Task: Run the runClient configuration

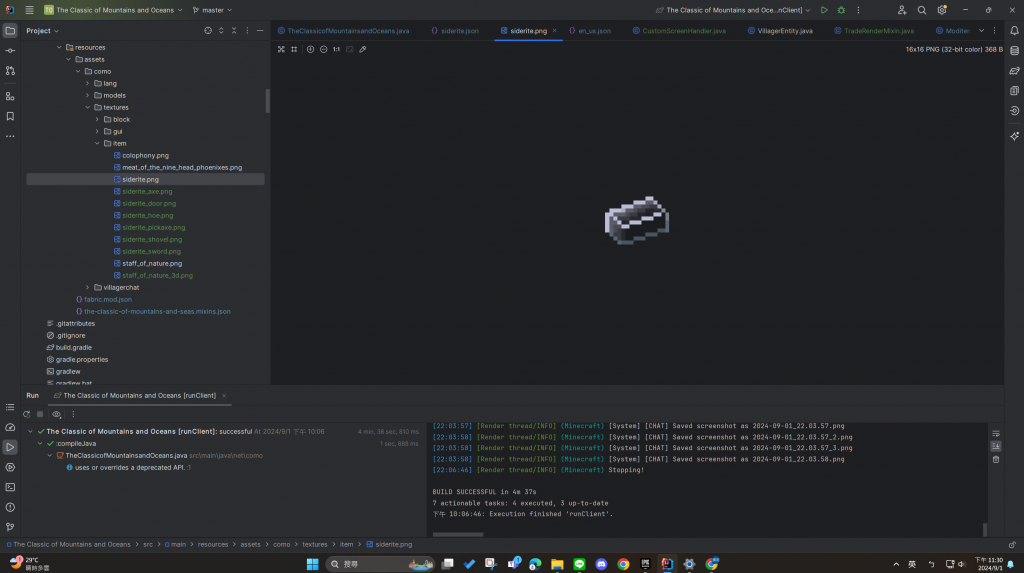Action: (824, 10)
